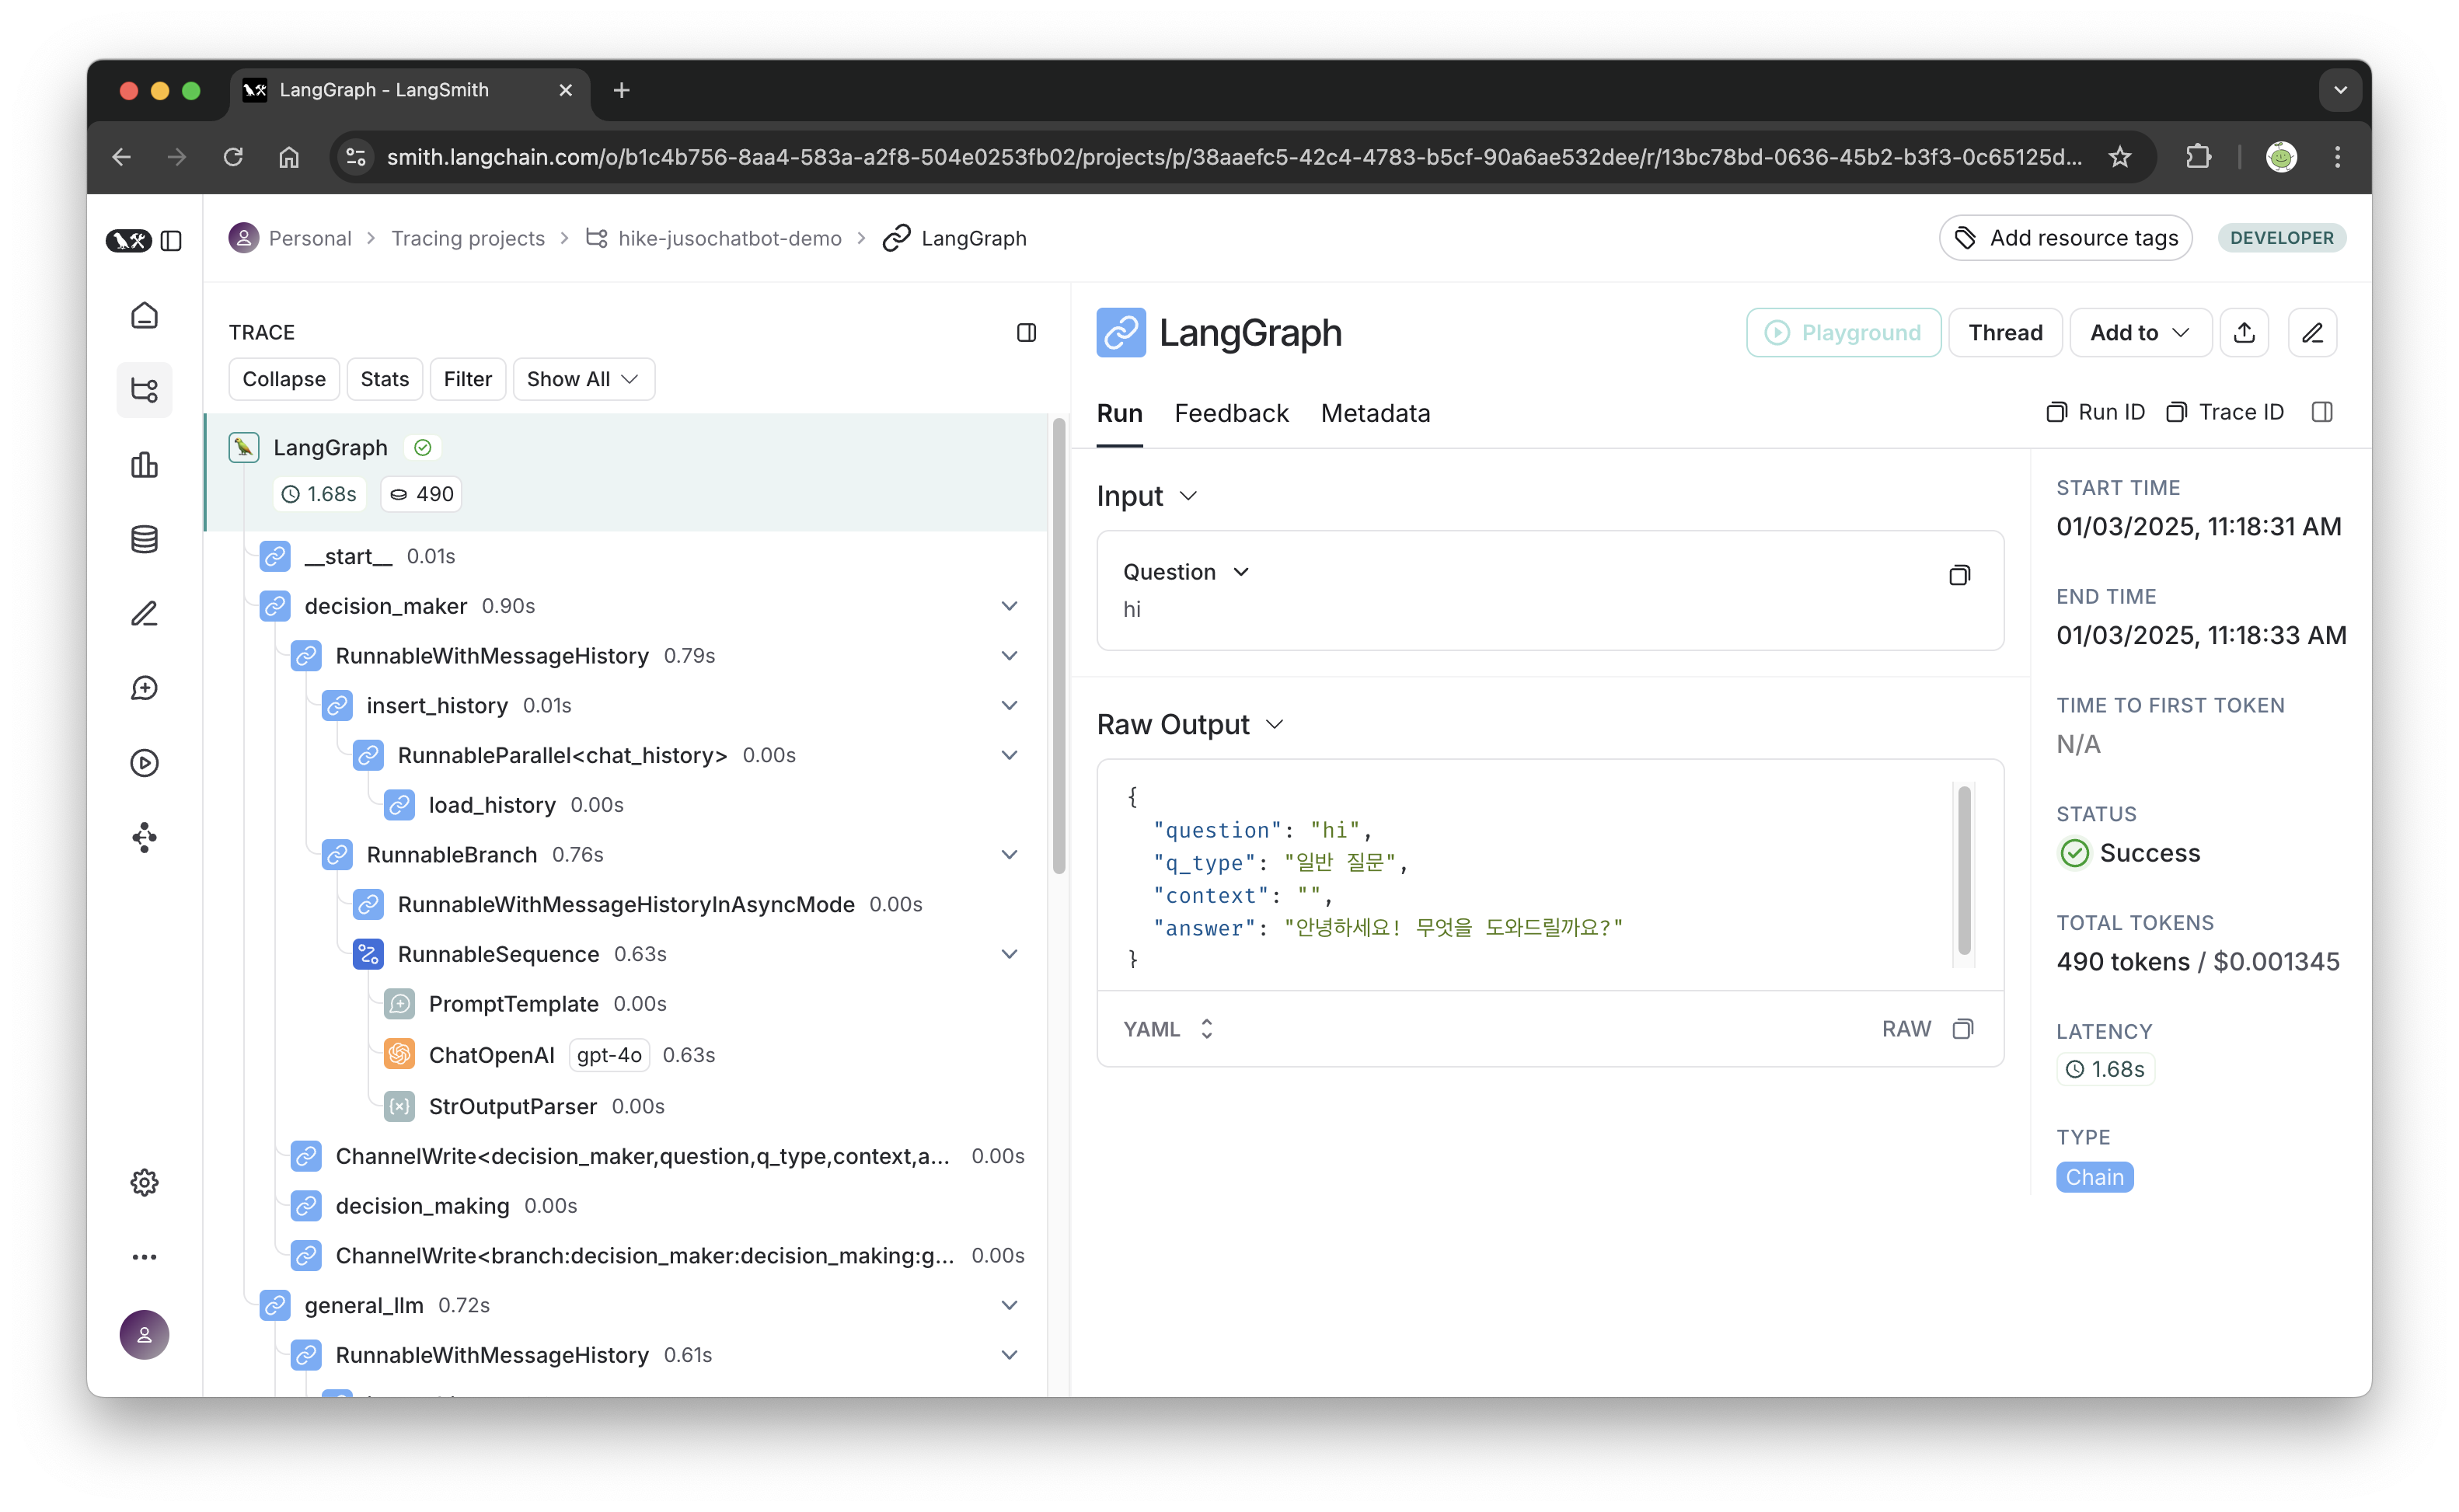Copy the Question input with copy icon
Screen dimensions: 2459x1512
click(x=1959, y=575)
